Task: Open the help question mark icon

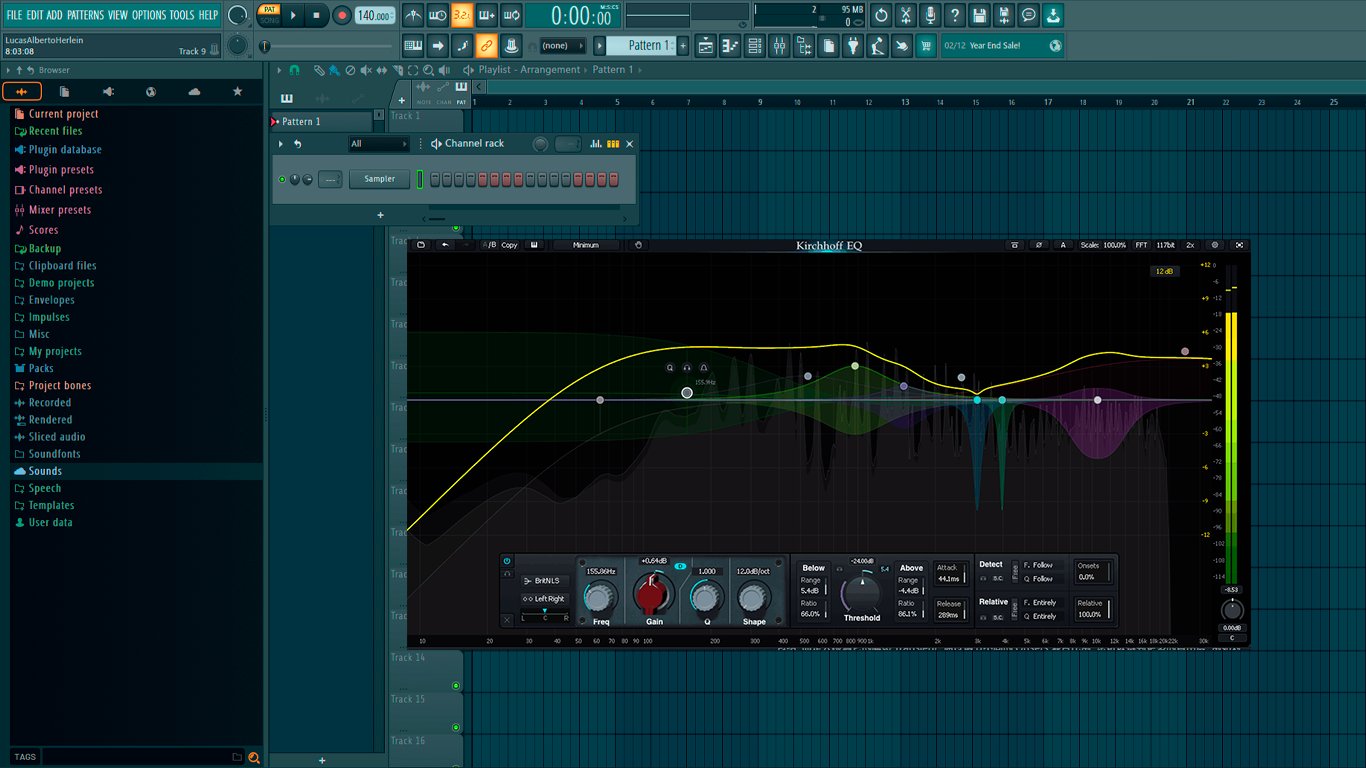Action: coord(955,15)
